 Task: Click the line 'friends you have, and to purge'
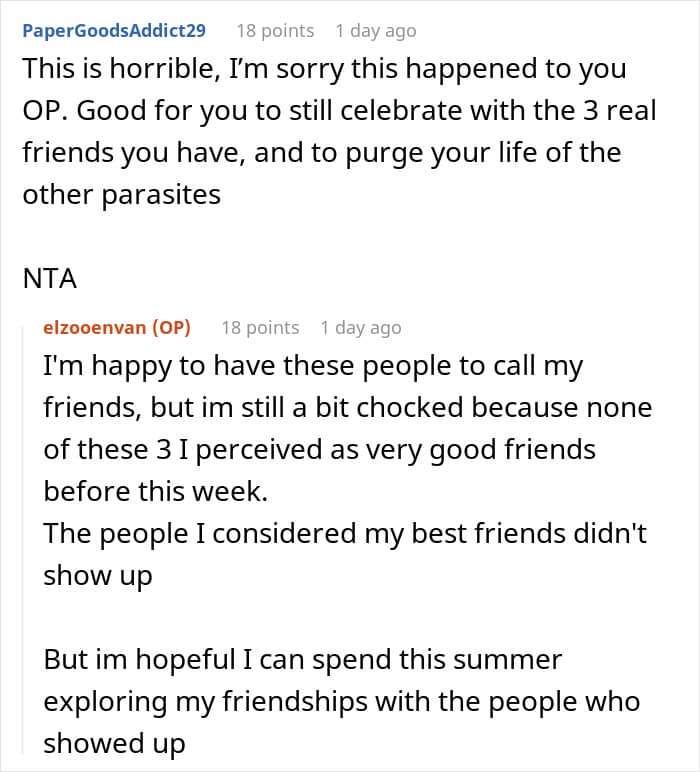coord(322,153)
